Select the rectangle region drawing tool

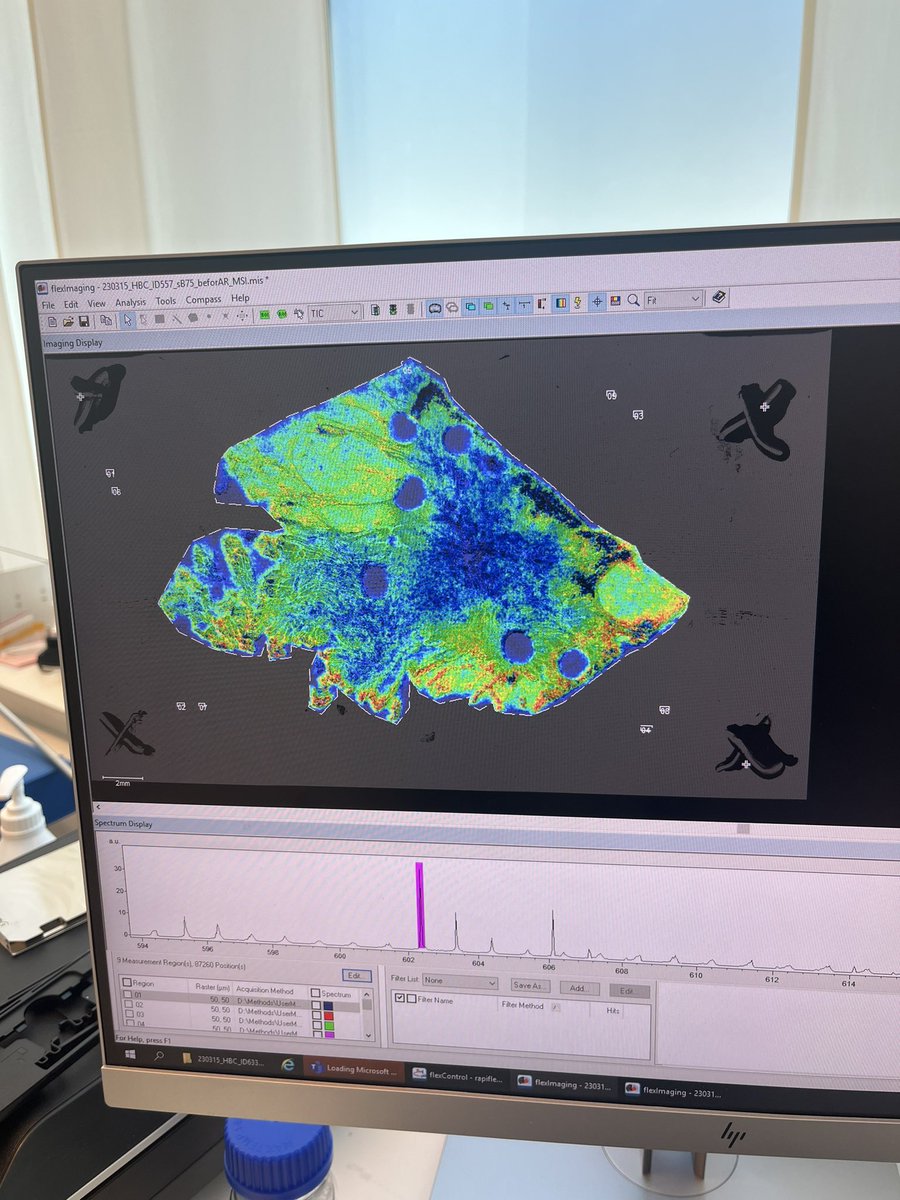[159, 319]
